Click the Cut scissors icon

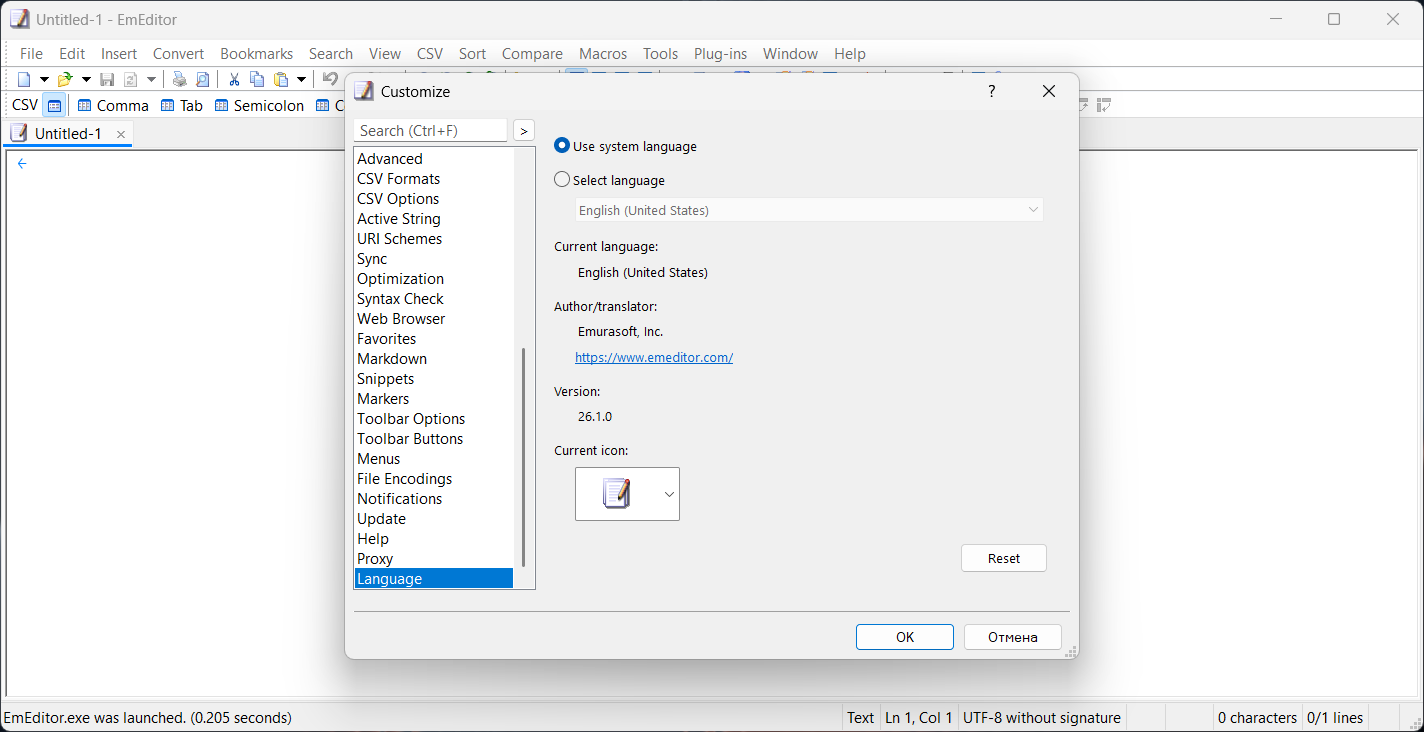(234, 79)
